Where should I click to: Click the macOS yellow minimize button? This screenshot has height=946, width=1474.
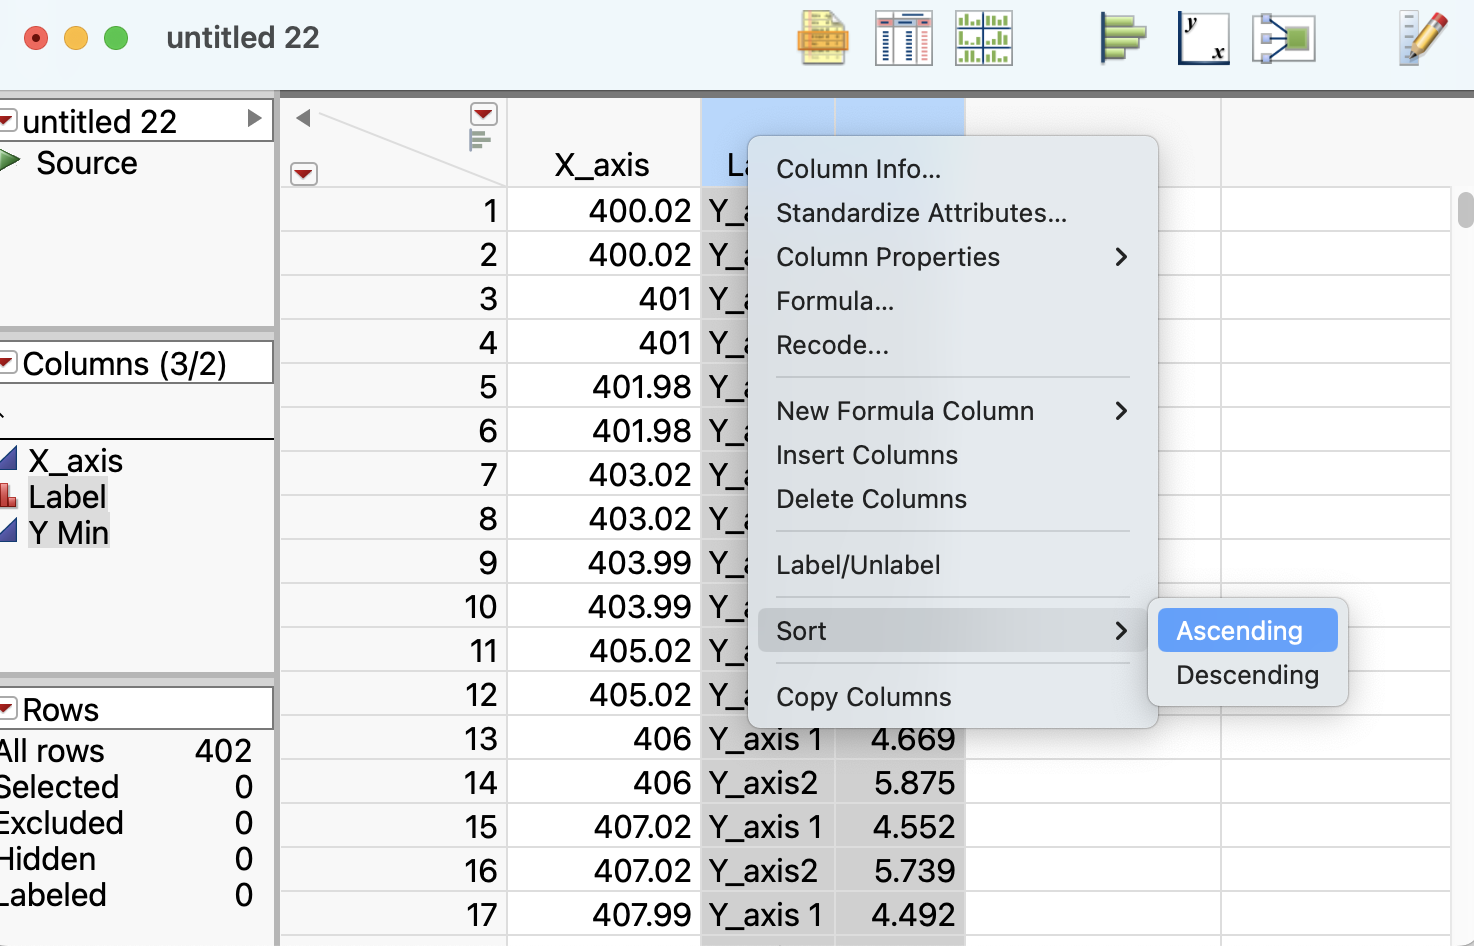(76, 38)
